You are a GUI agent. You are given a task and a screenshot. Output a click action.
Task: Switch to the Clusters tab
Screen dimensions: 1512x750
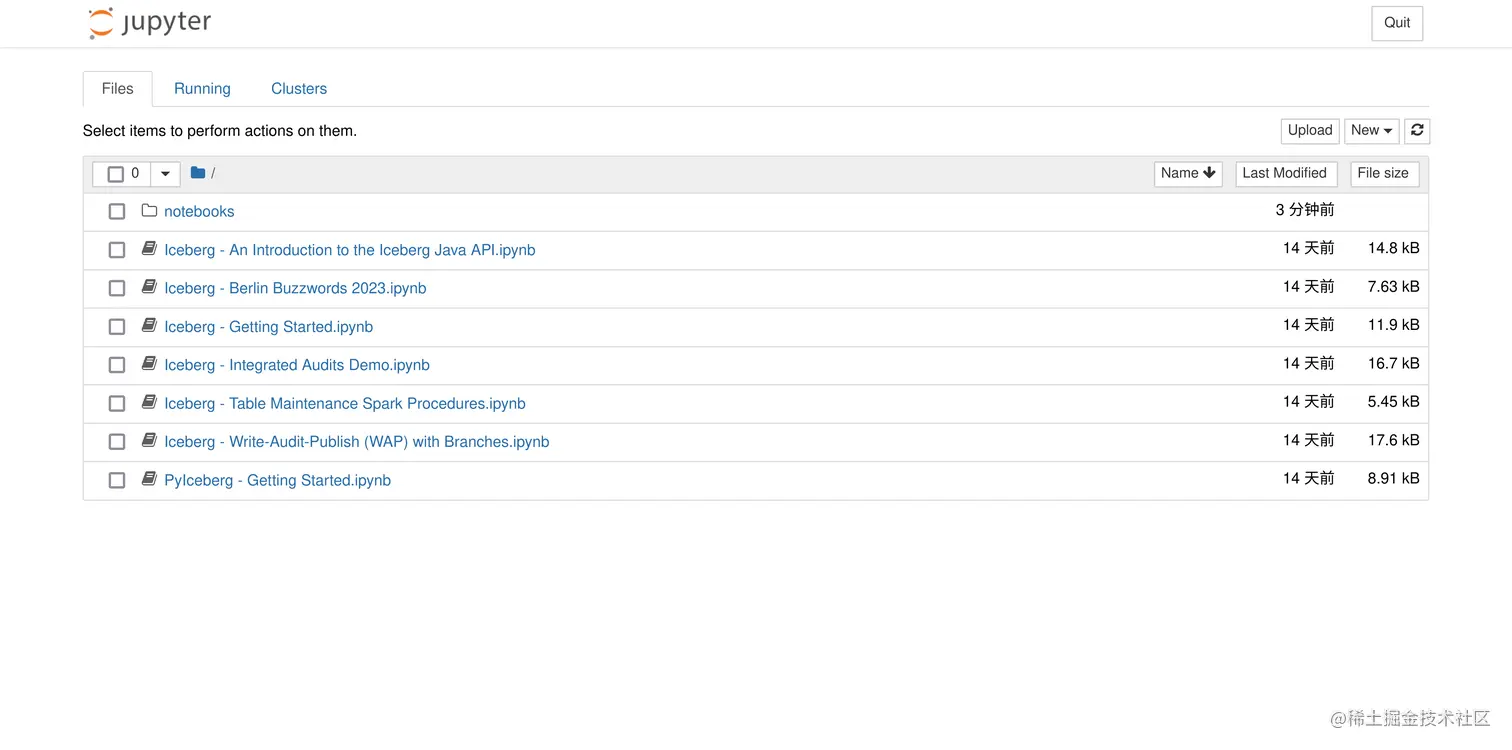tap(299, 88)
